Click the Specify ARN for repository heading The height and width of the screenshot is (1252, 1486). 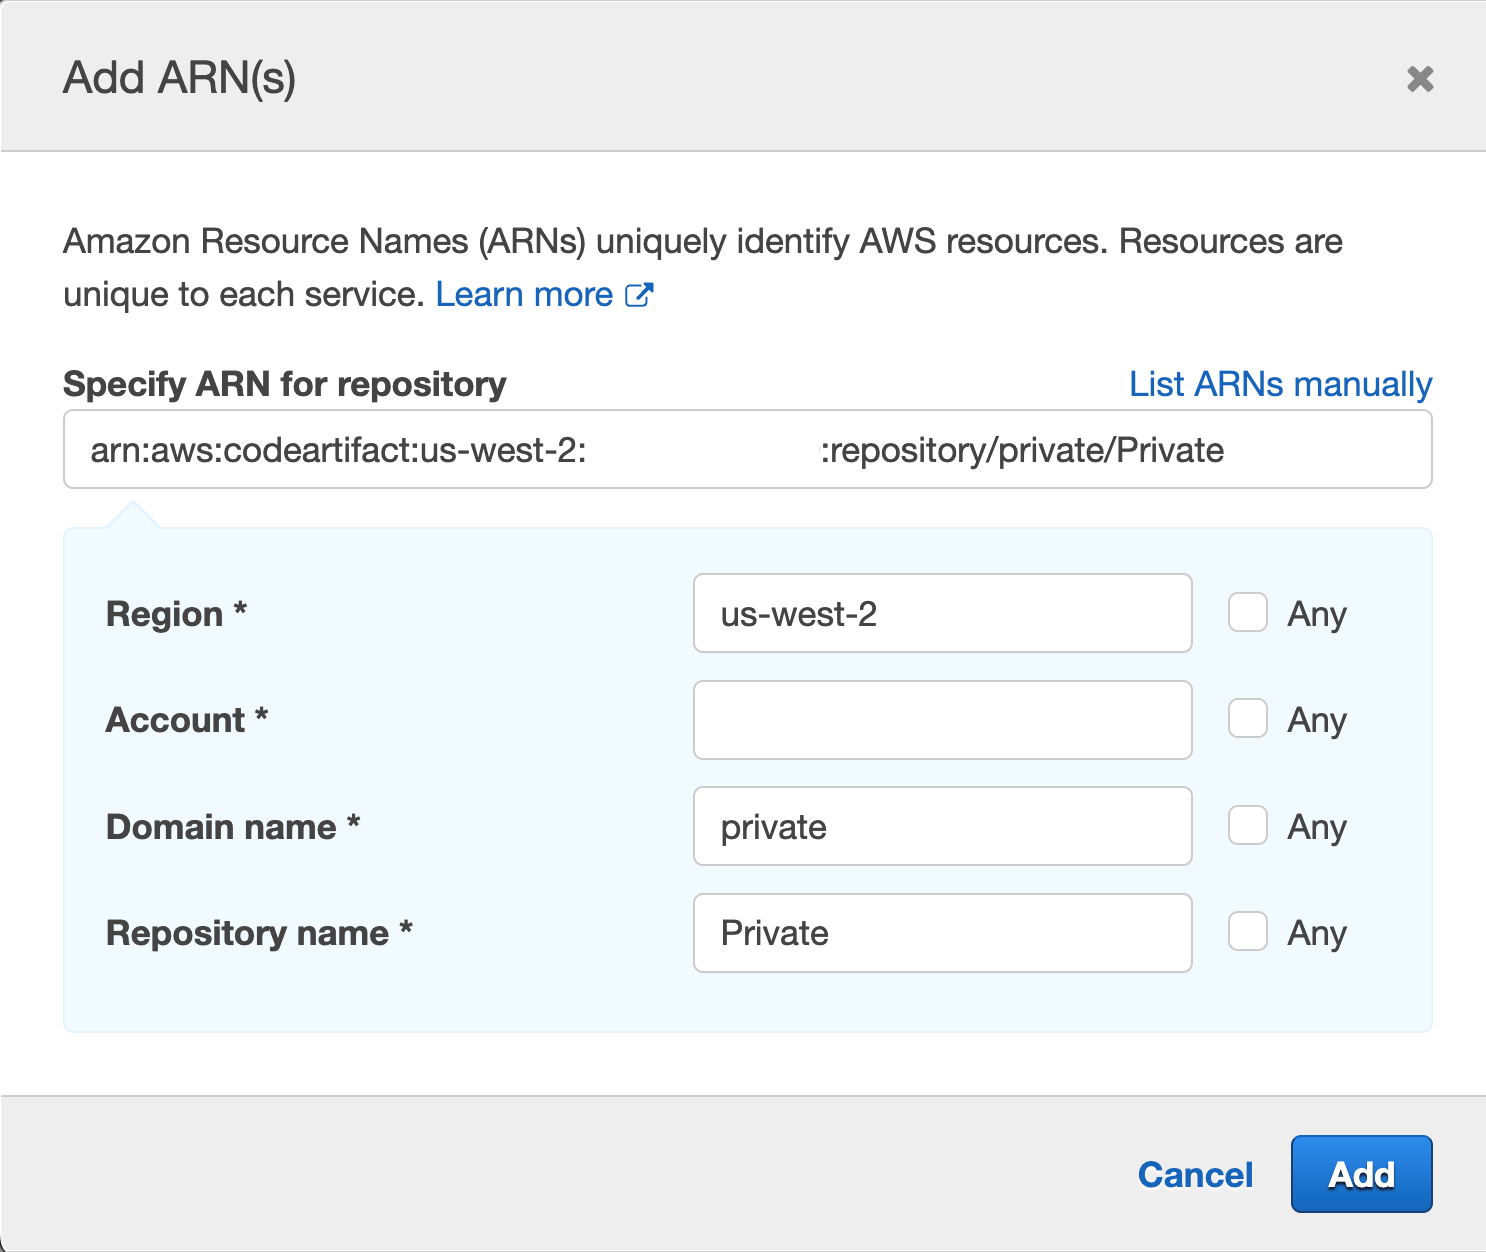coord(284,384)
